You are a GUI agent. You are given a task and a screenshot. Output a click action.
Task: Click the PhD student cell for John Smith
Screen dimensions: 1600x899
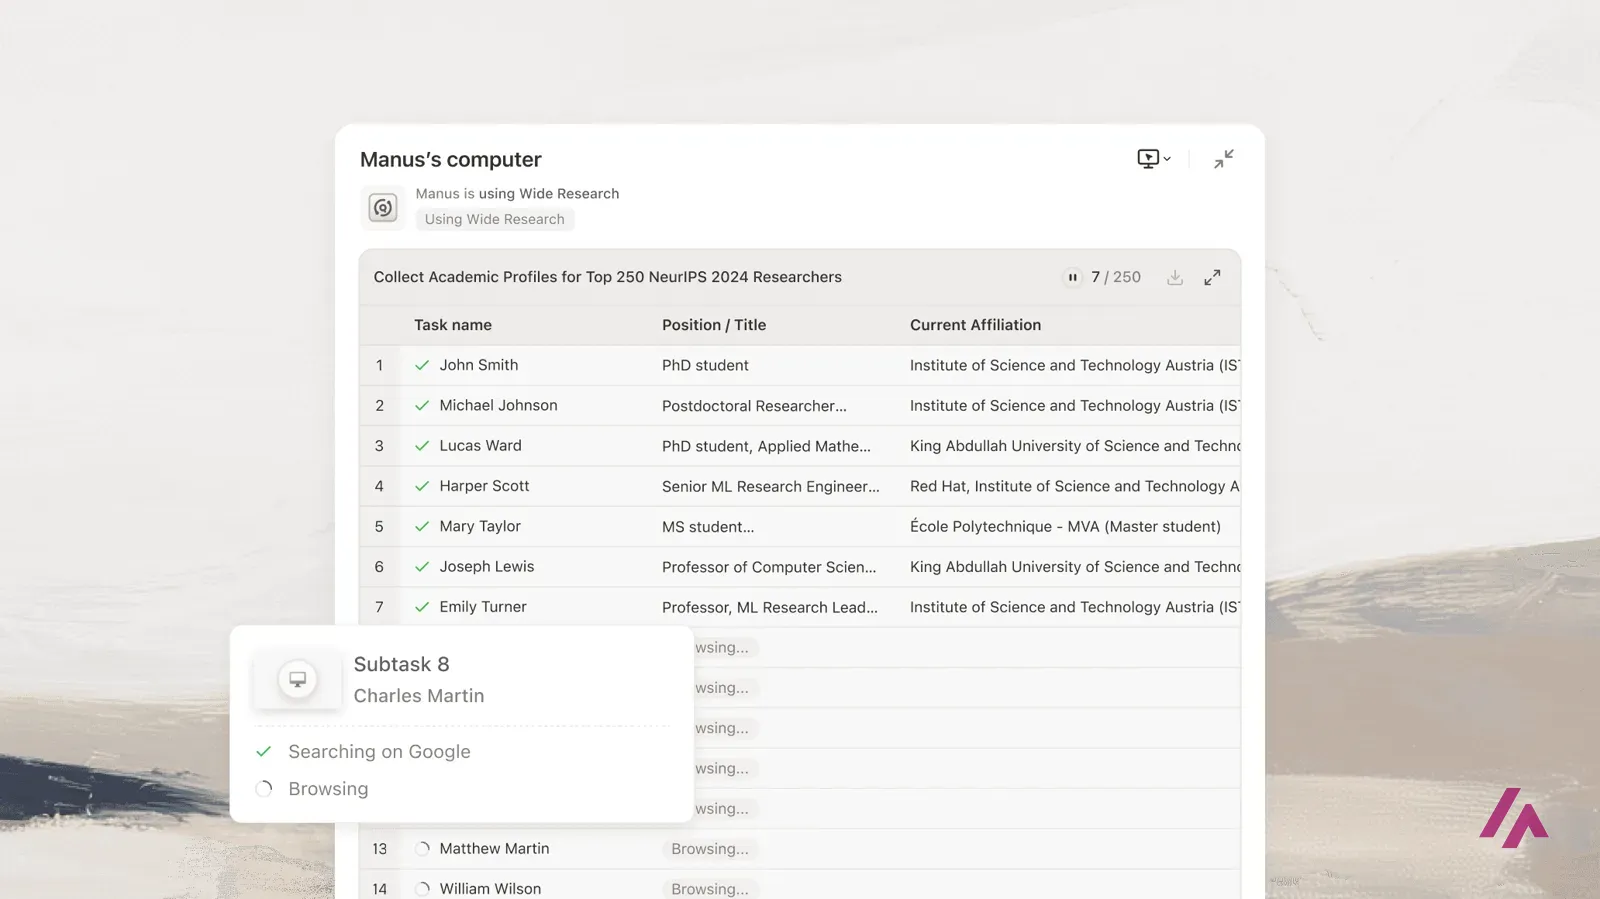705,365
